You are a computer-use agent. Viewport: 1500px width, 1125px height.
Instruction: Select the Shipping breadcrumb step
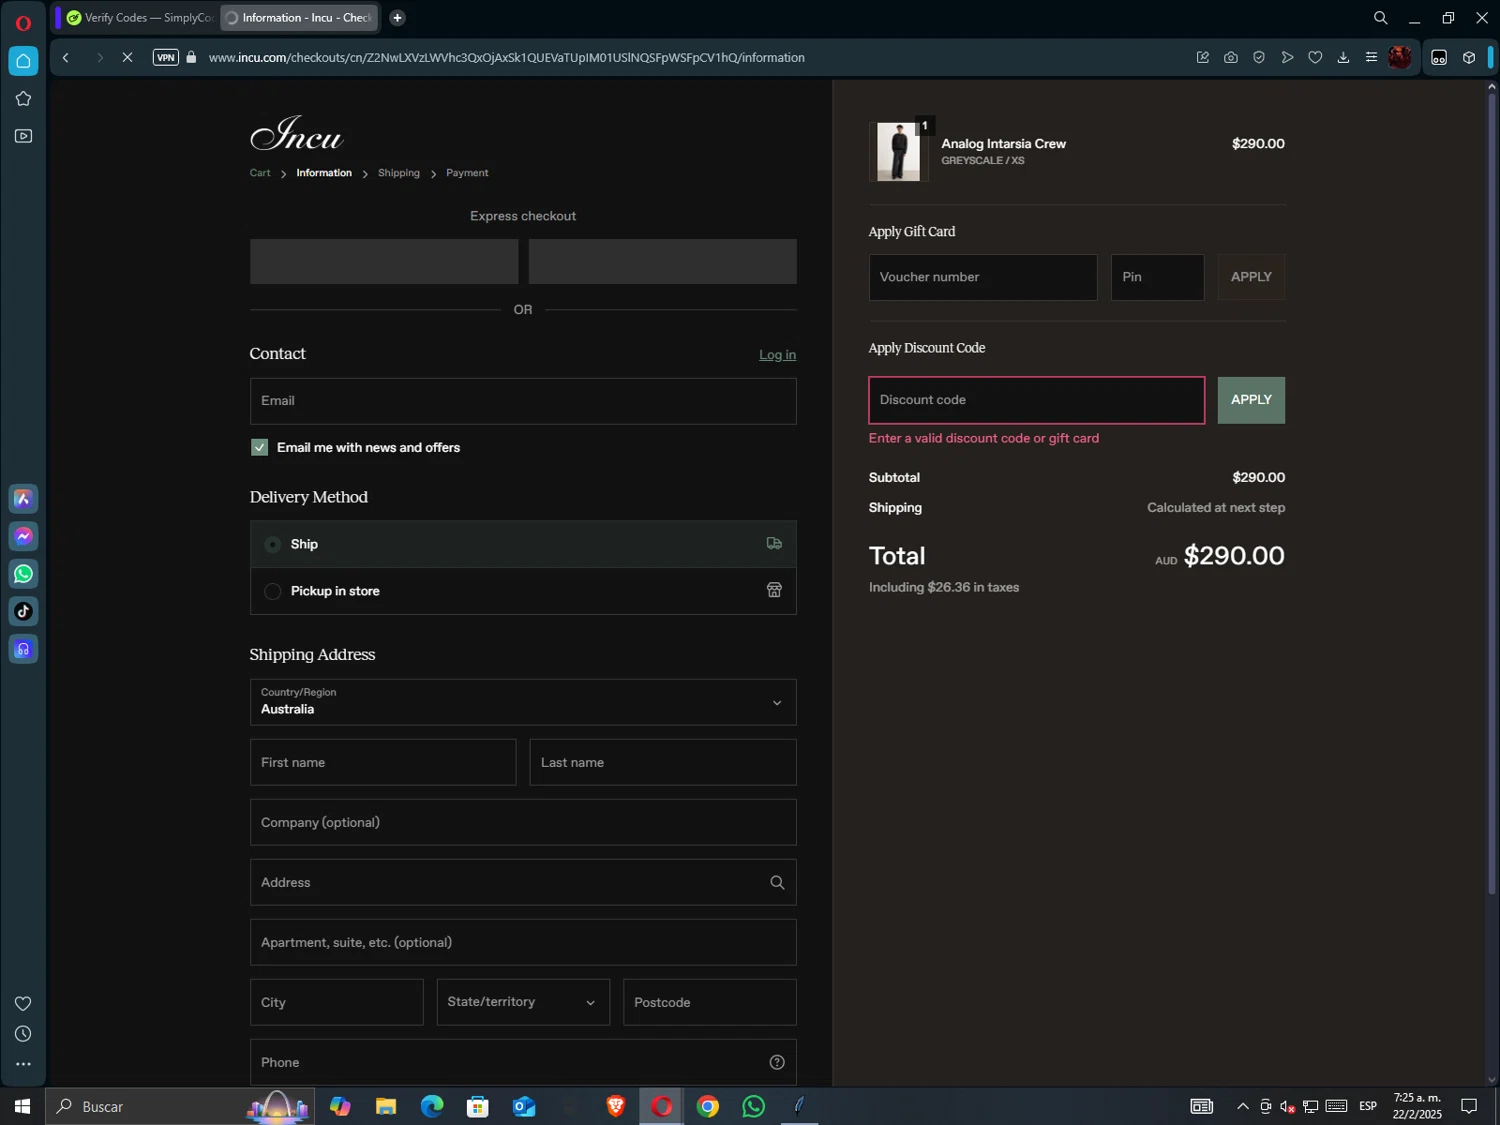click(399, 173)
